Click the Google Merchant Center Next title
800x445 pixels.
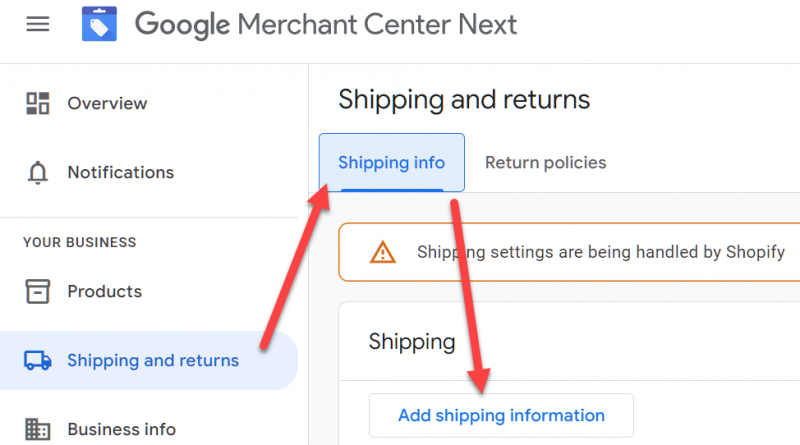tap(326, 24)
